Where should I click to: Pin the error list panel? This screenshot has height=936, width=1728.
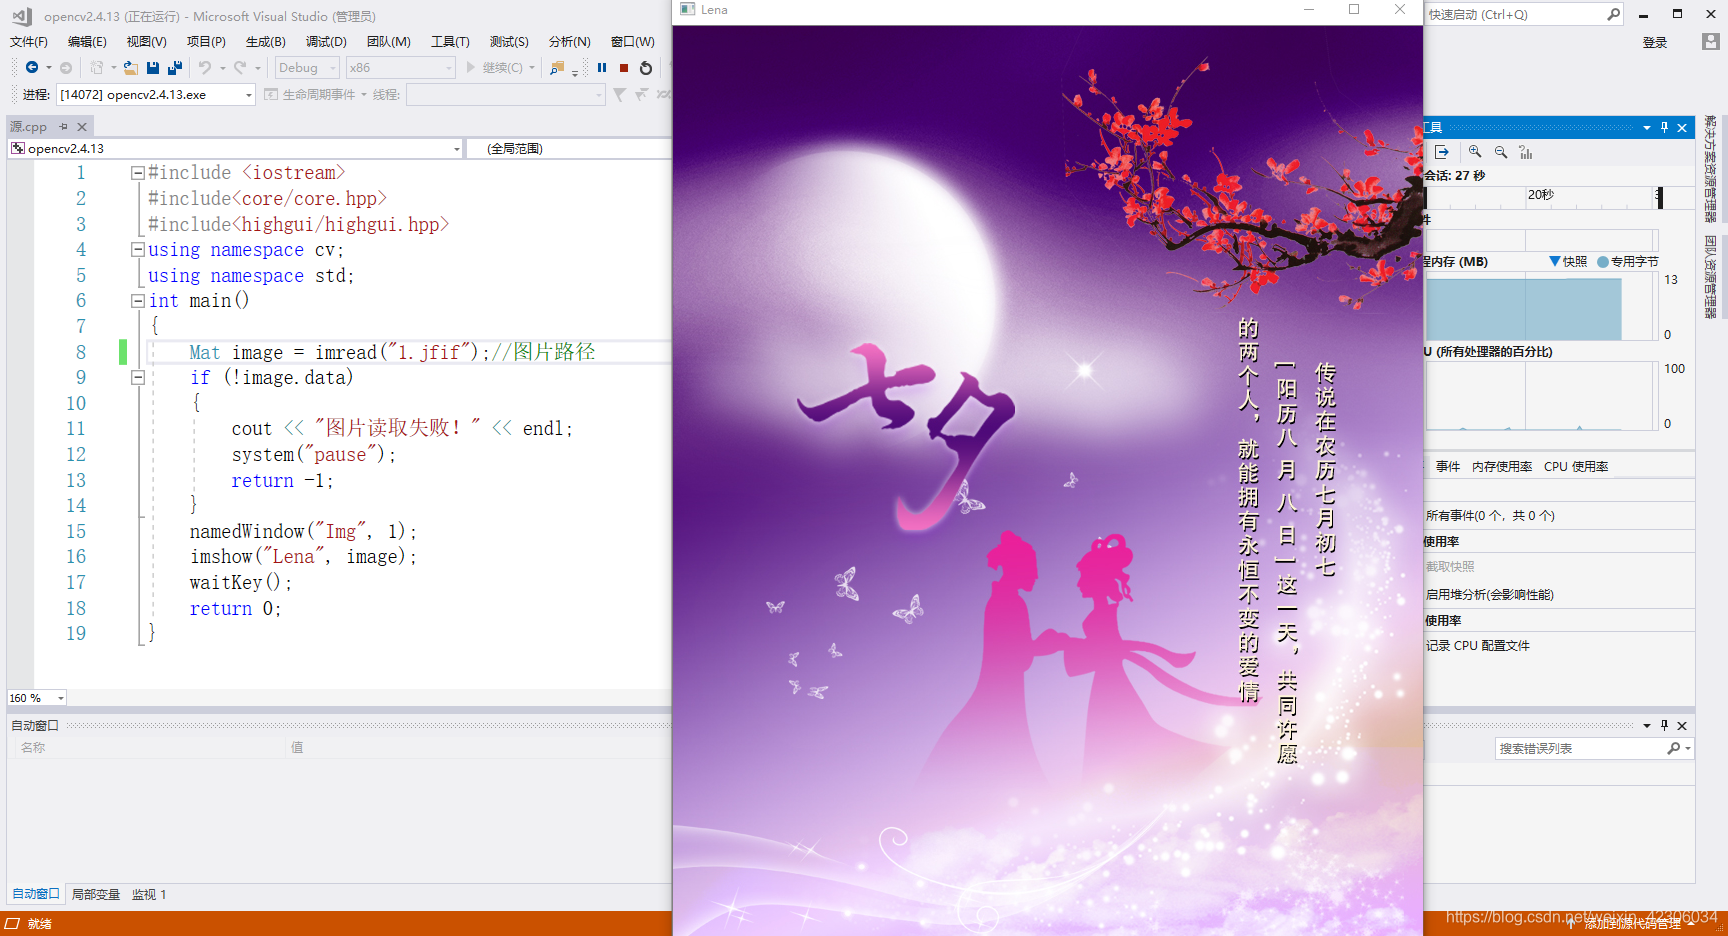pos(1664,725)
